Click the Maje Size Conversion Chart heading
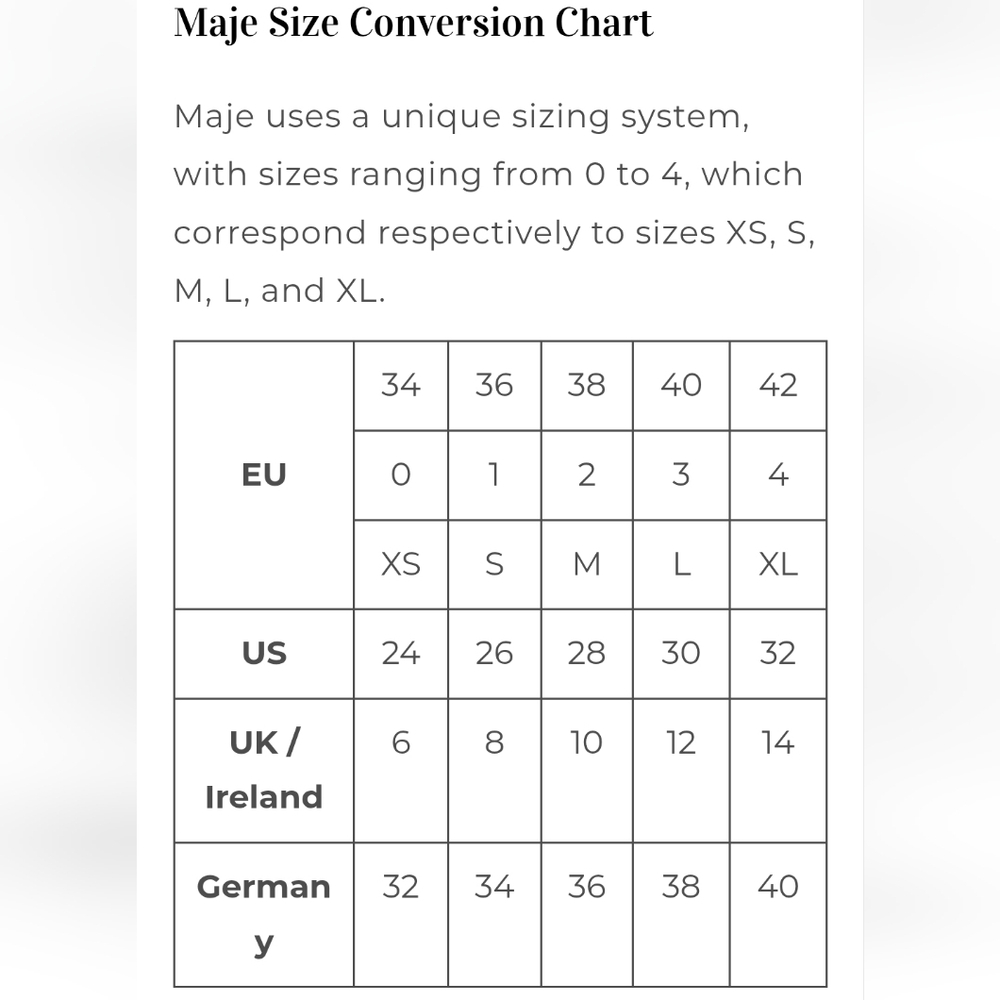The image size is (1000, 1000). click(x=413, y=22)
